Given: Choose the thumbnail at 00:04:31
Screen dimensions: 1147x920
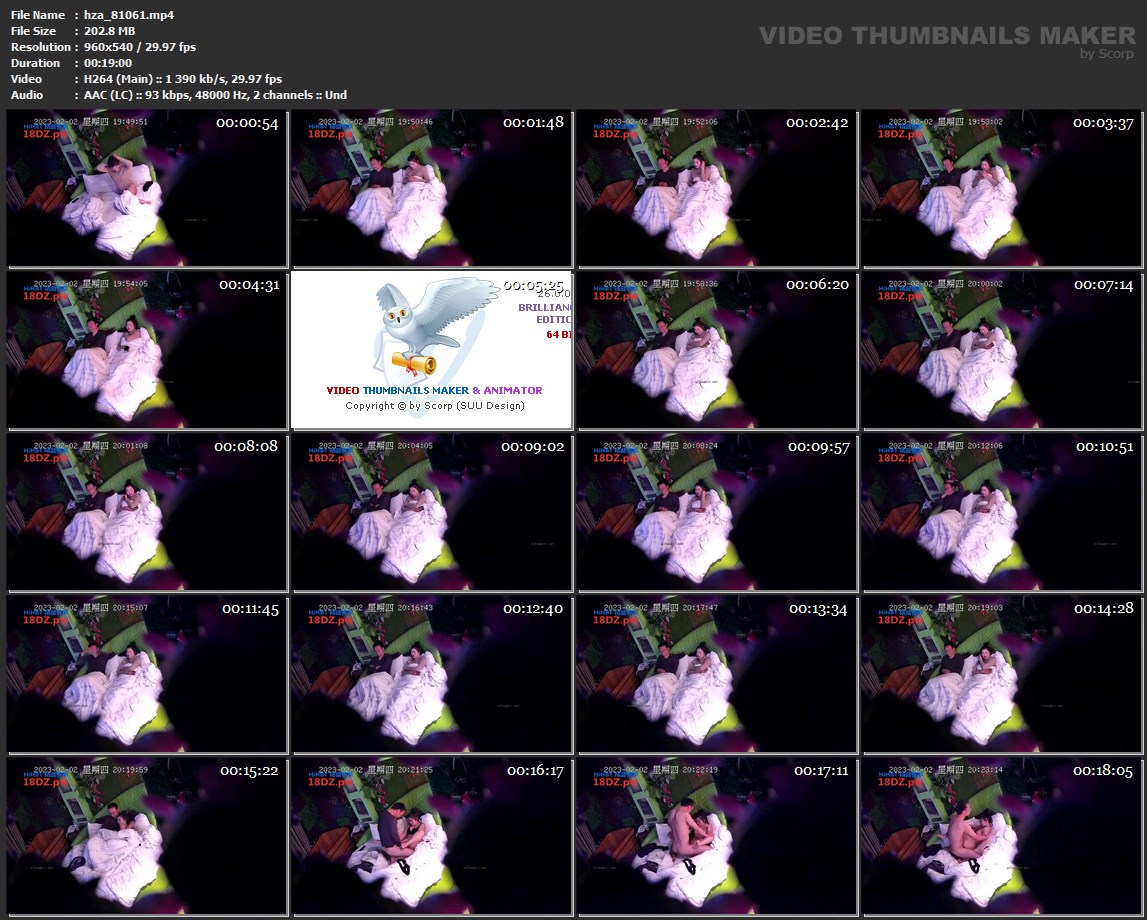Looking at the screenshot, I should click(x=147, y=351).
